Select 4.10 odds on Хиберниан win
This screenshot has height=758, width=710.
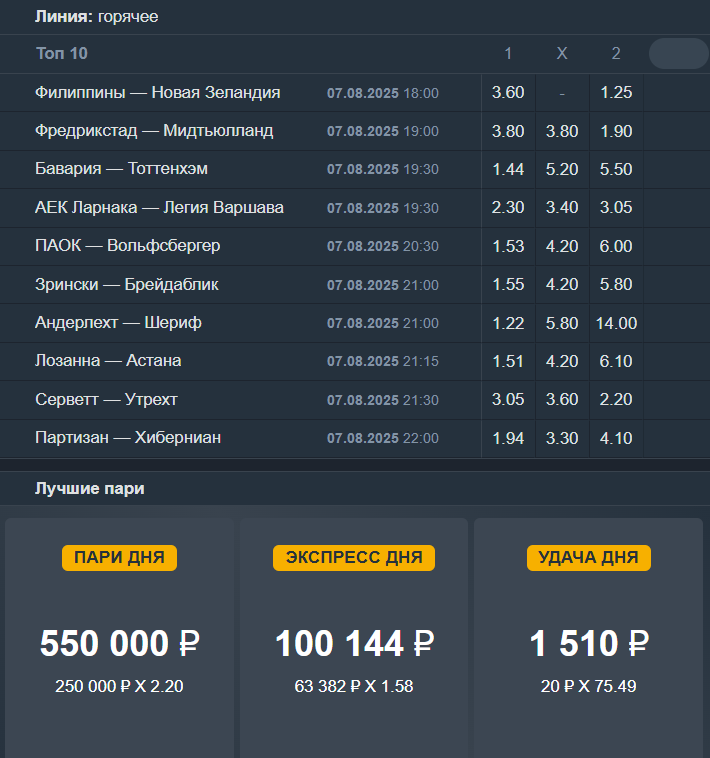point(616,438)
